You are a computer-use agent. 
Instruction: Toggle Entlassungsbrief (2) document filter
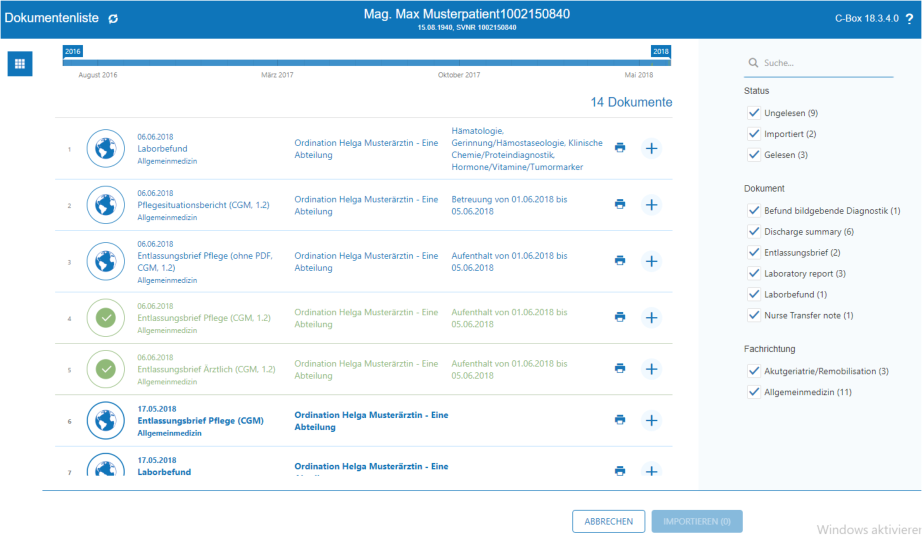click(754, 252)
